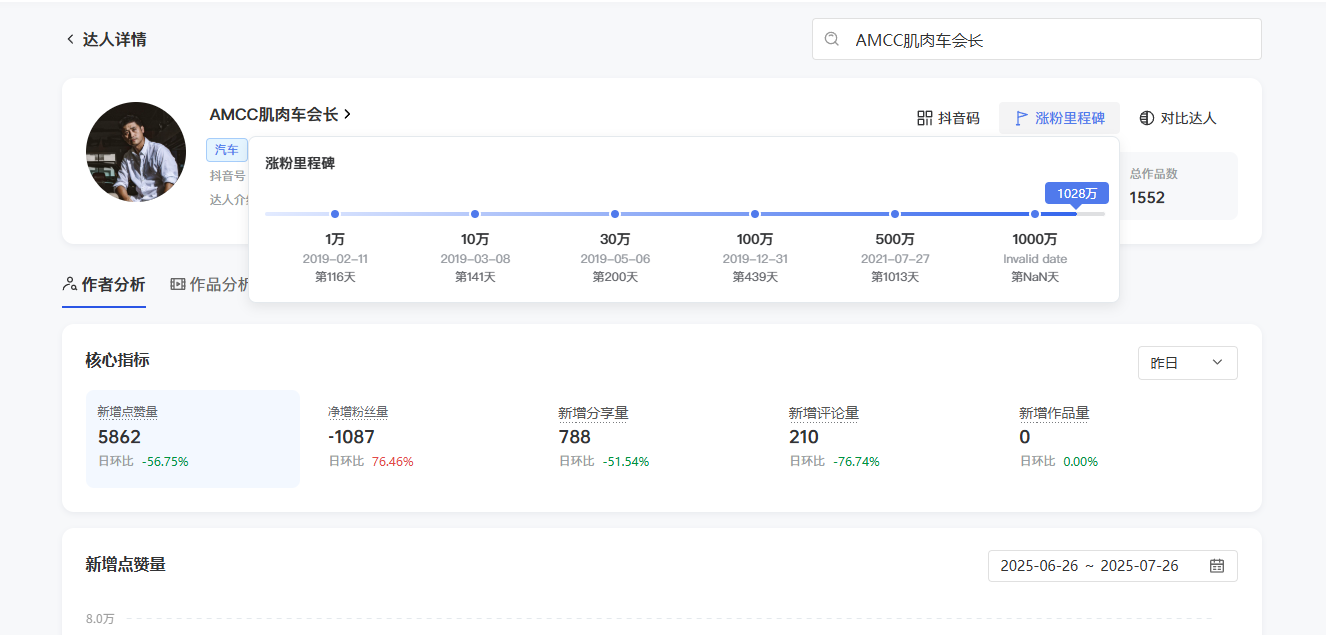Click the 作者分析 person icon
The image size is (1326, 635).
70,284
